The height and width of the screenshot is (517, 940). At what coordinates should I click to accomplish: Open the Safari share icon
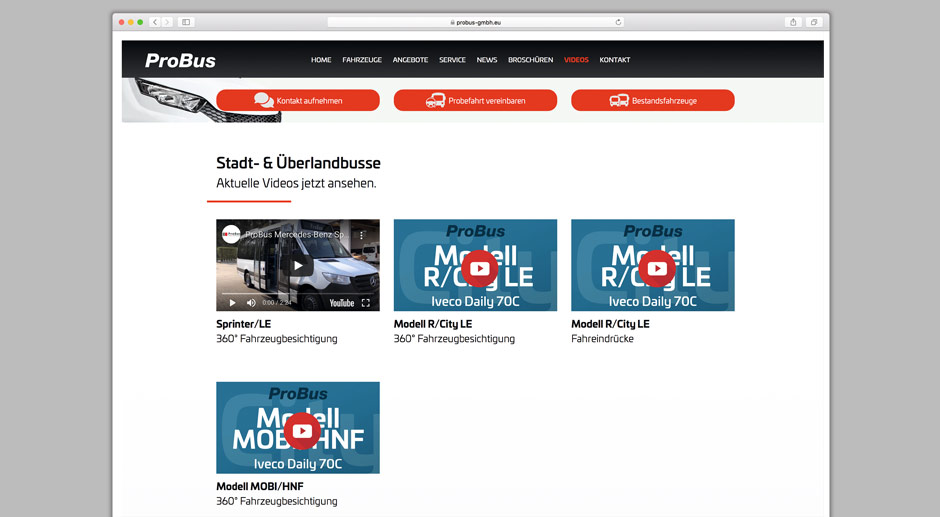click(793, 22)
